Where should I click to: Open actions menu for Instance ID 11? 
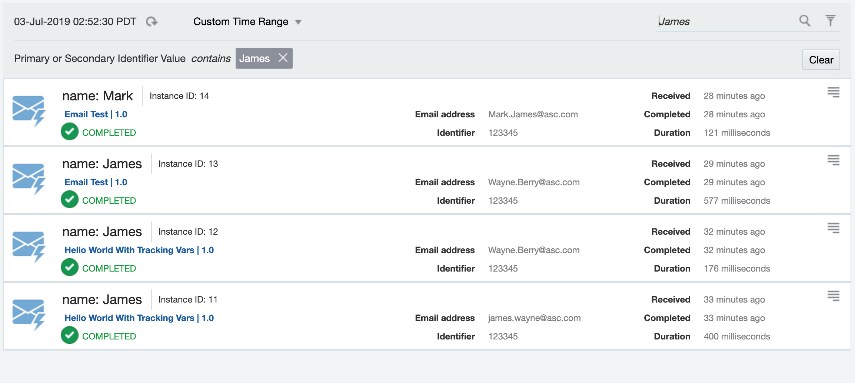(x=833, y=296)
